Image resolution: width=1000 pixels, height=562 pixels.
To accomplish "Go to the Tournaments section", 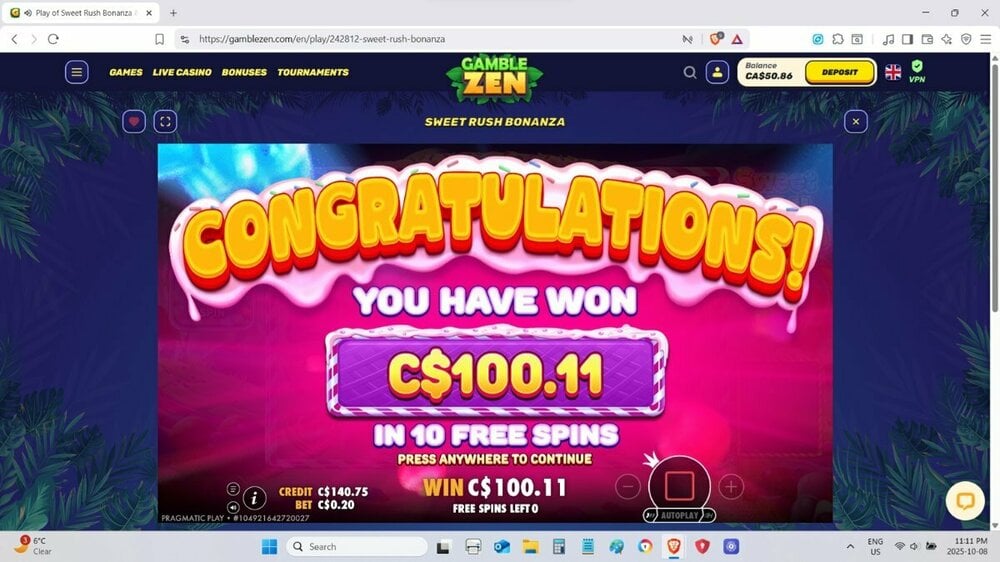I will point(312,72).
